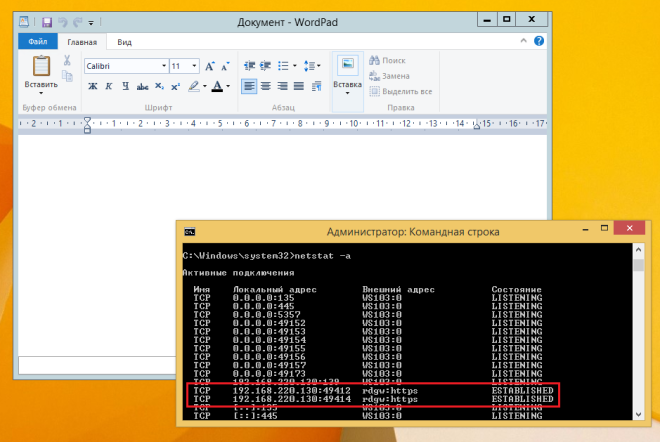Switch to the Вид tab
660x442 pixels.
124,42
